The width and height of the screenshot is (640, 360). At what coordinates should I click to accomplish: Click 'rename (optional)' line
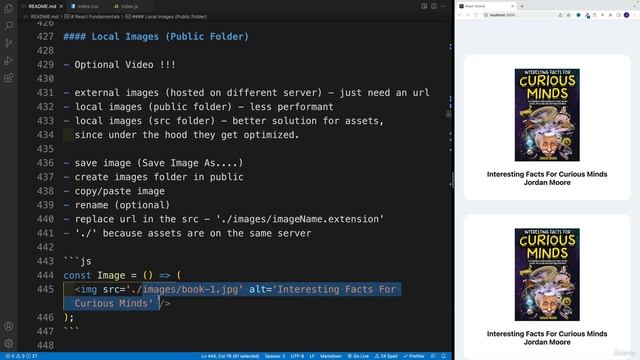point(117,205)
